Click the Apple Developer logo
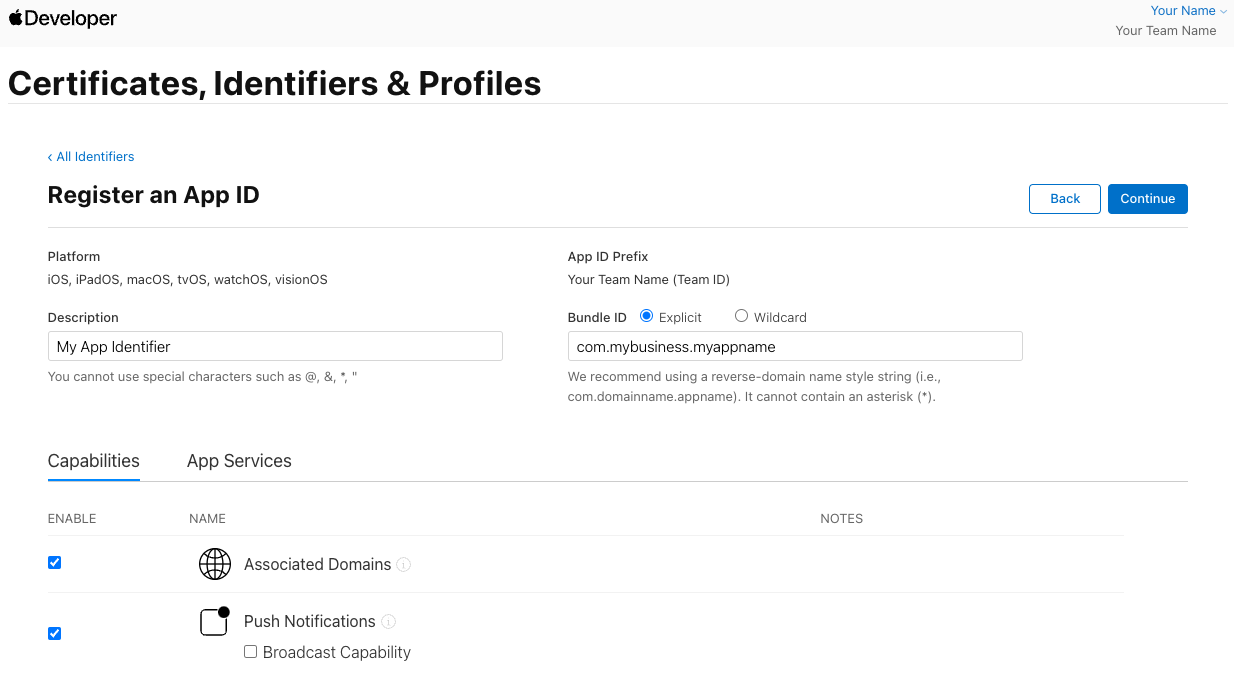 tap(63, 19)
